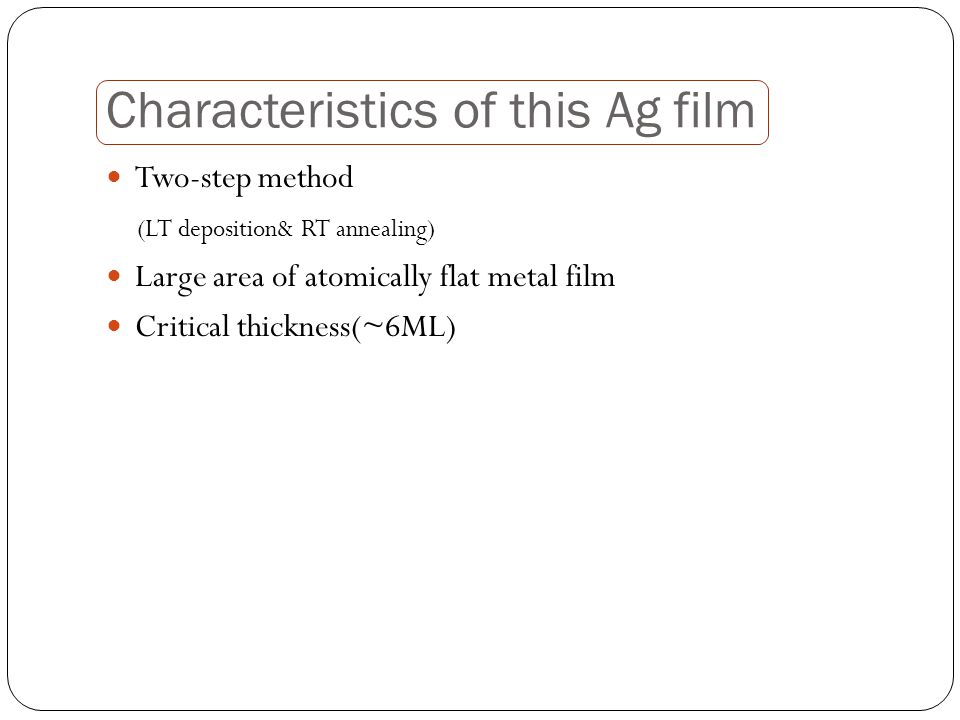960x720 pixels.
Task: Click the orange bullet beside Large area
Action: click(x=114, y=276)
